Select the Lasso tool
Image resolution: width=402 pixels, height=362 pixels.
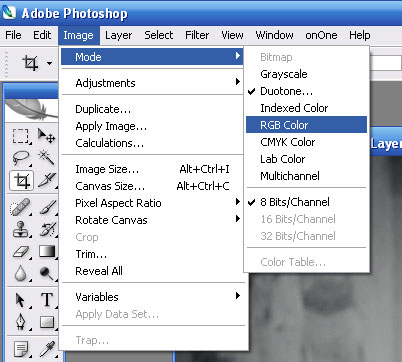click(x=21, y=158)
